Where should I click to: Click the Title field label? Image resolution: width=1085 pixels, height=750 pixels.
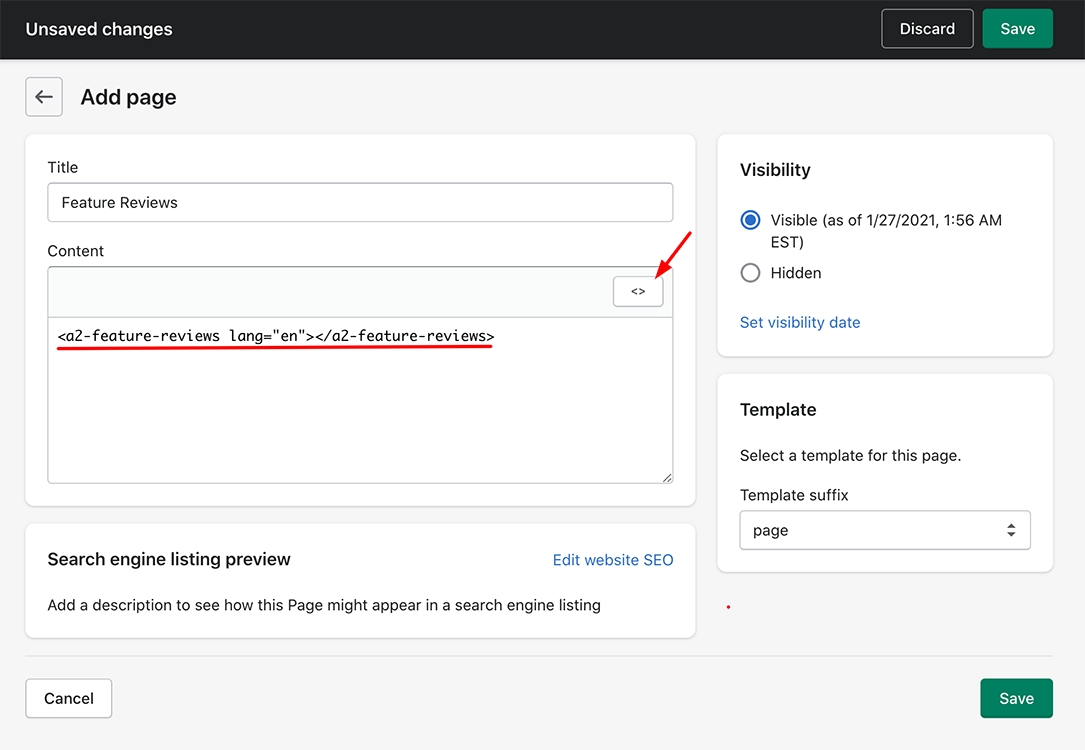(62, 167)
